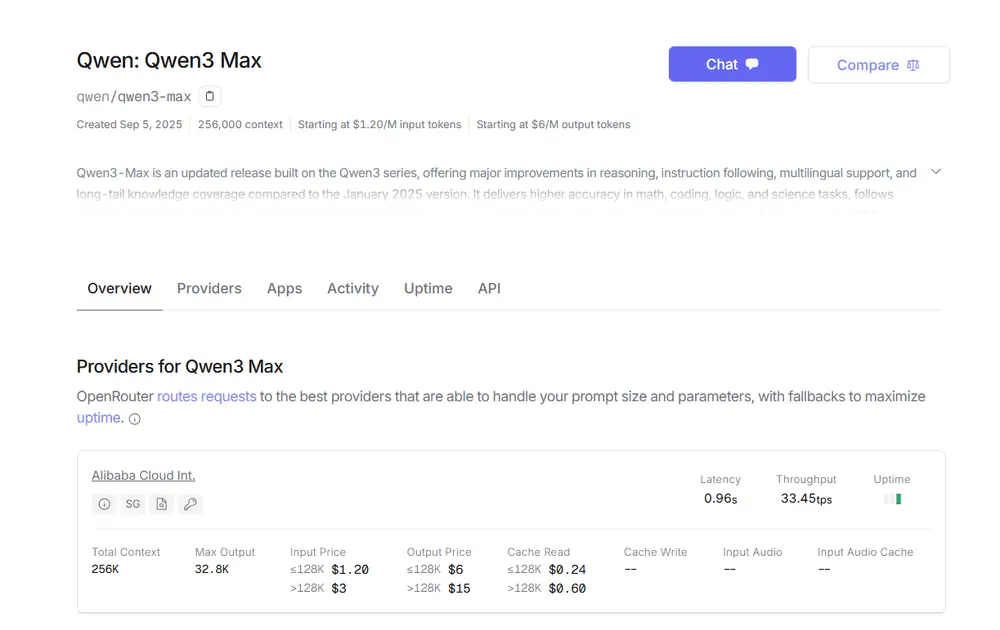Click the compare scales icon beside Compare
Image resolution: width=1000 pixels, height=630 pixels.
pos(911,64)
